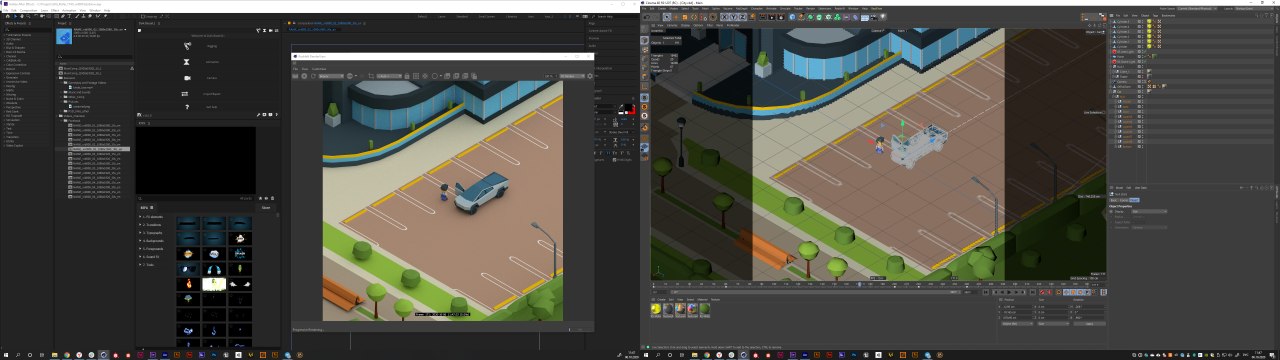Click the Play Forwards button in Cinema 4D
Image resolution: width=1280 pixels, height=360 pixels.
pyautogui.click(x=1009, y=292)
